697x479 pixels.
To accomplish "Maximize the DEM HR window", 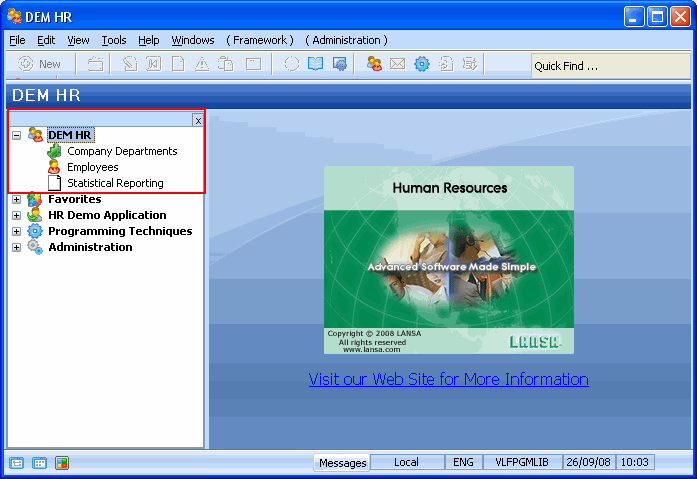I will (x=657, y=17).
